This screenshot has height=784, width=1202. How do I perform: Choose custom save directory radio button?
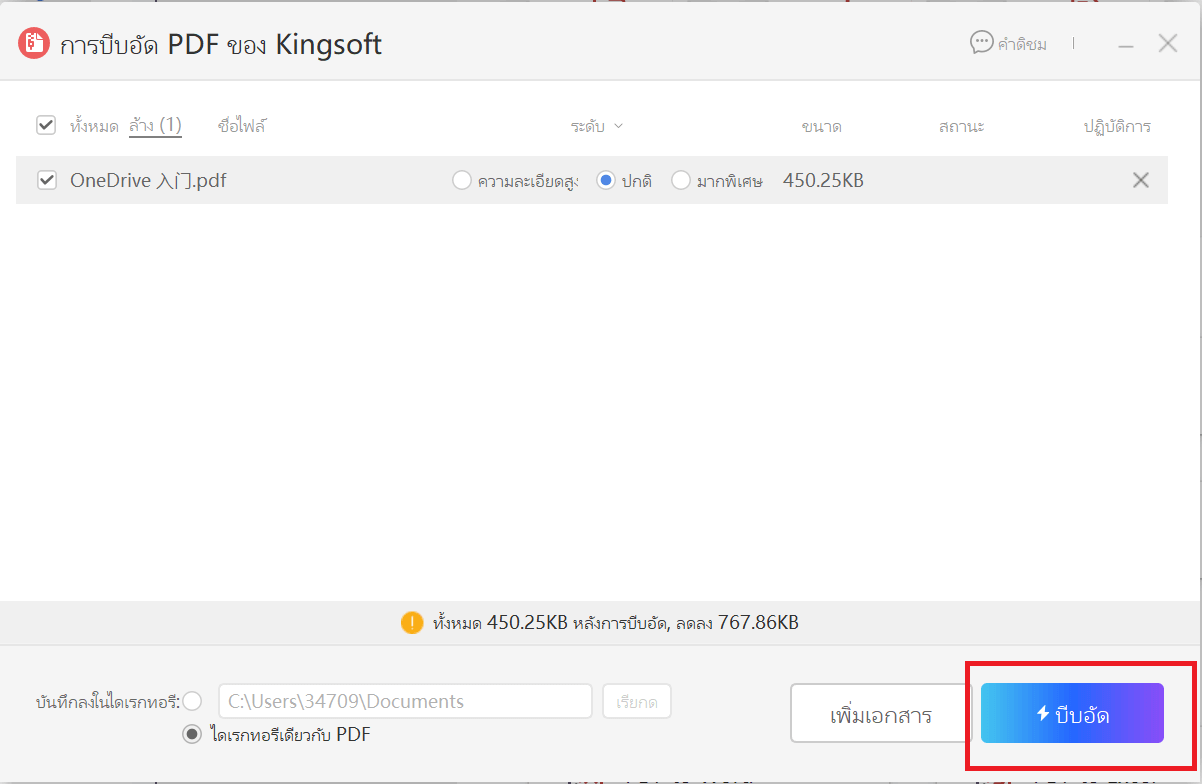click(x=192, y=701)
